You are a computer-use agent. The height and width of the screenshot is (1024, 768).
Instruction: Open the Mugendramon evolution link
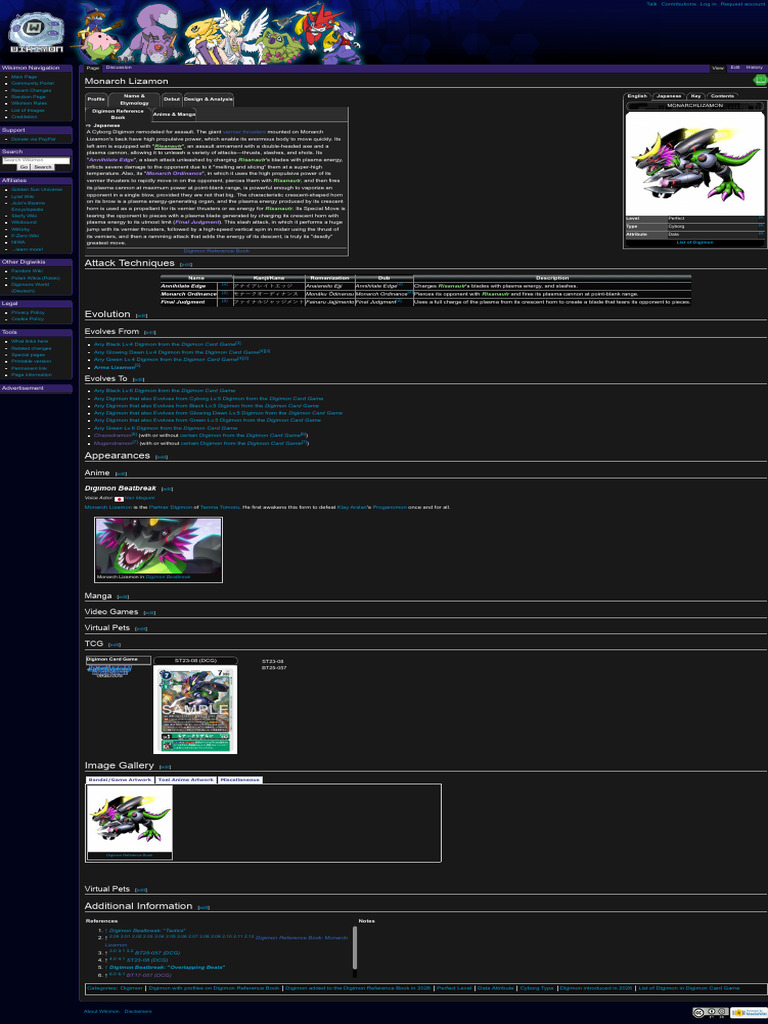point(114,443)
